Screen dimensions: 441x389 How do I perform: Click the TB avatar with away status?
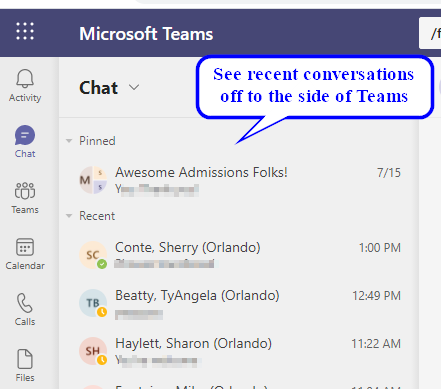[x=93, y=303]
